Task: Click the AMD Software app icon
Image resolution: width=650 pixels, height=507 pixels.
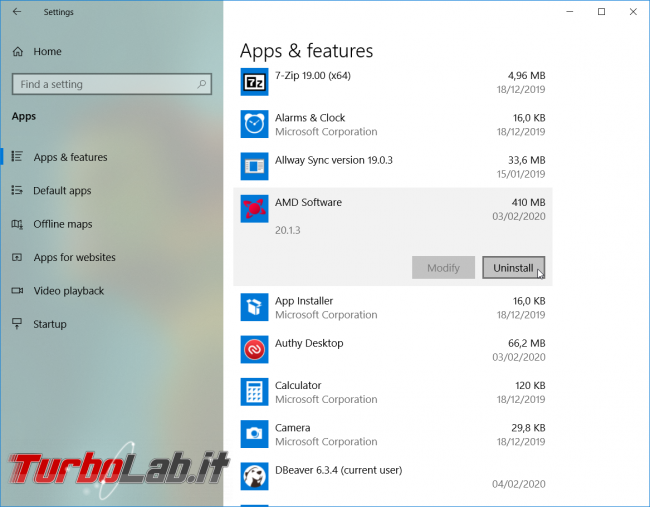Action: click(254, 209)
